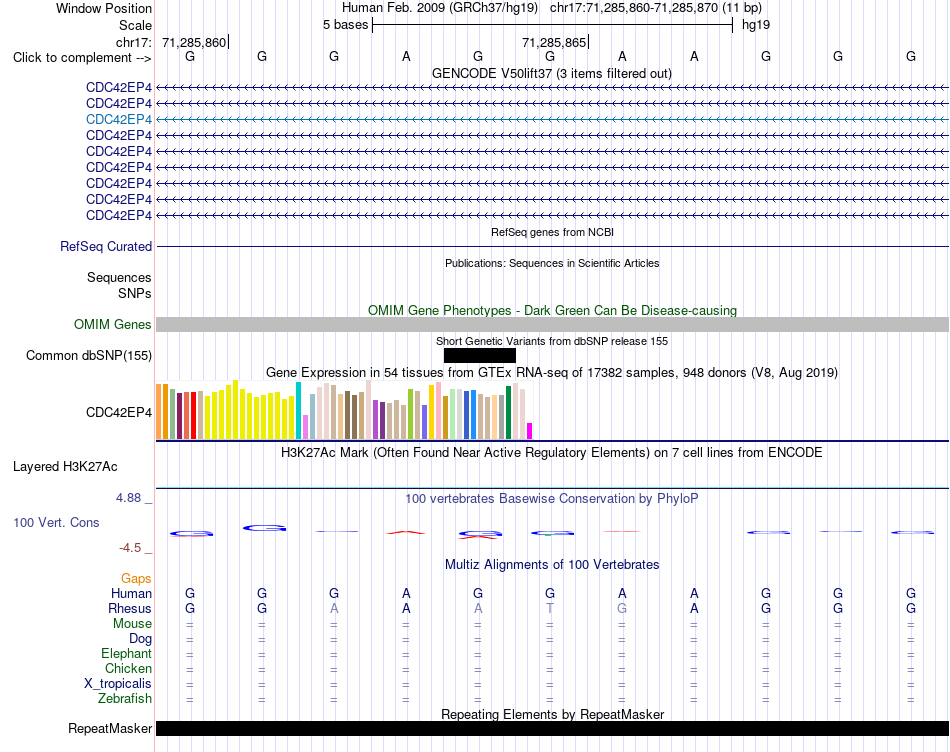The image size is (950, 752).
Task: Click 'Click to complement -->' label
Action: tap(82, 58)
